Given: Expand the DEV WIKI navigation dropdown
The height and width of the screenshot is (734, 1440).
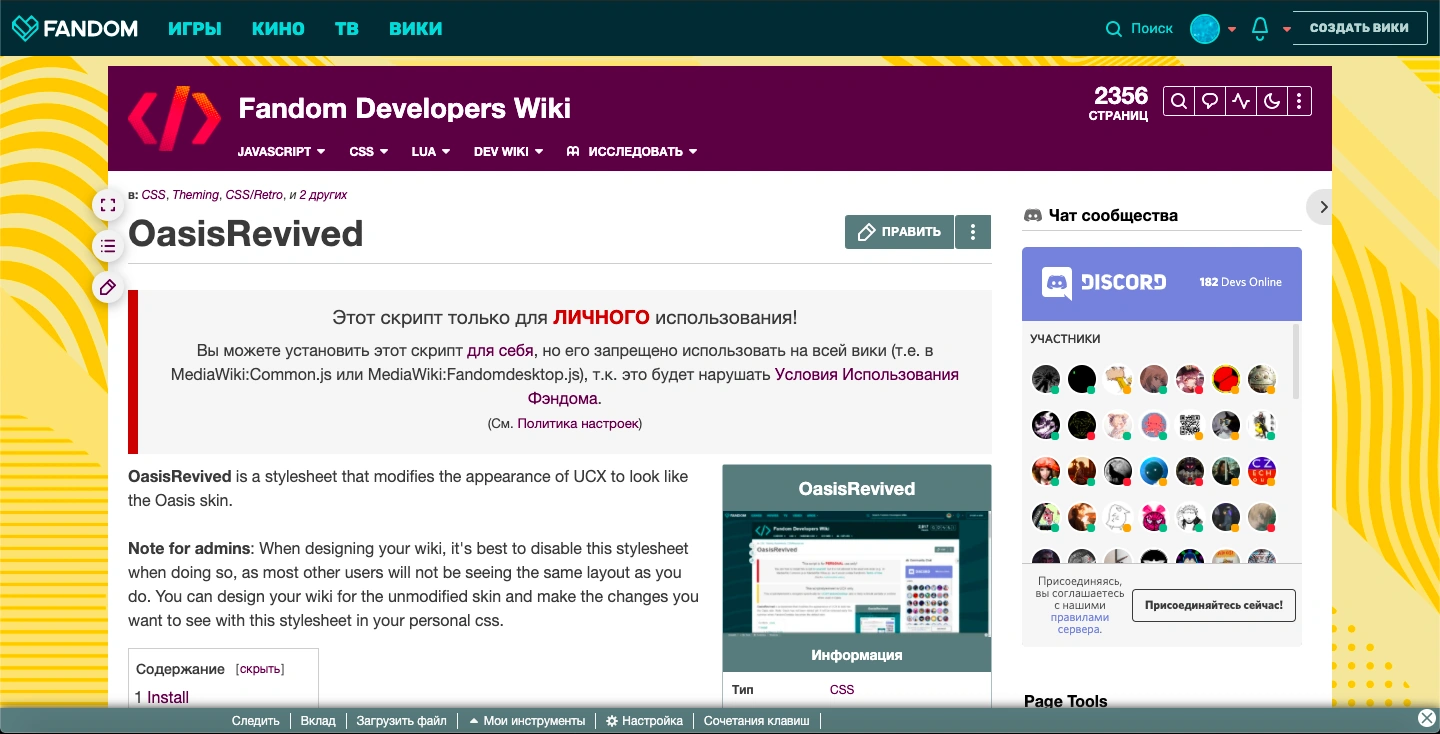Looking at the screenshot, I should tap(509, 152).
